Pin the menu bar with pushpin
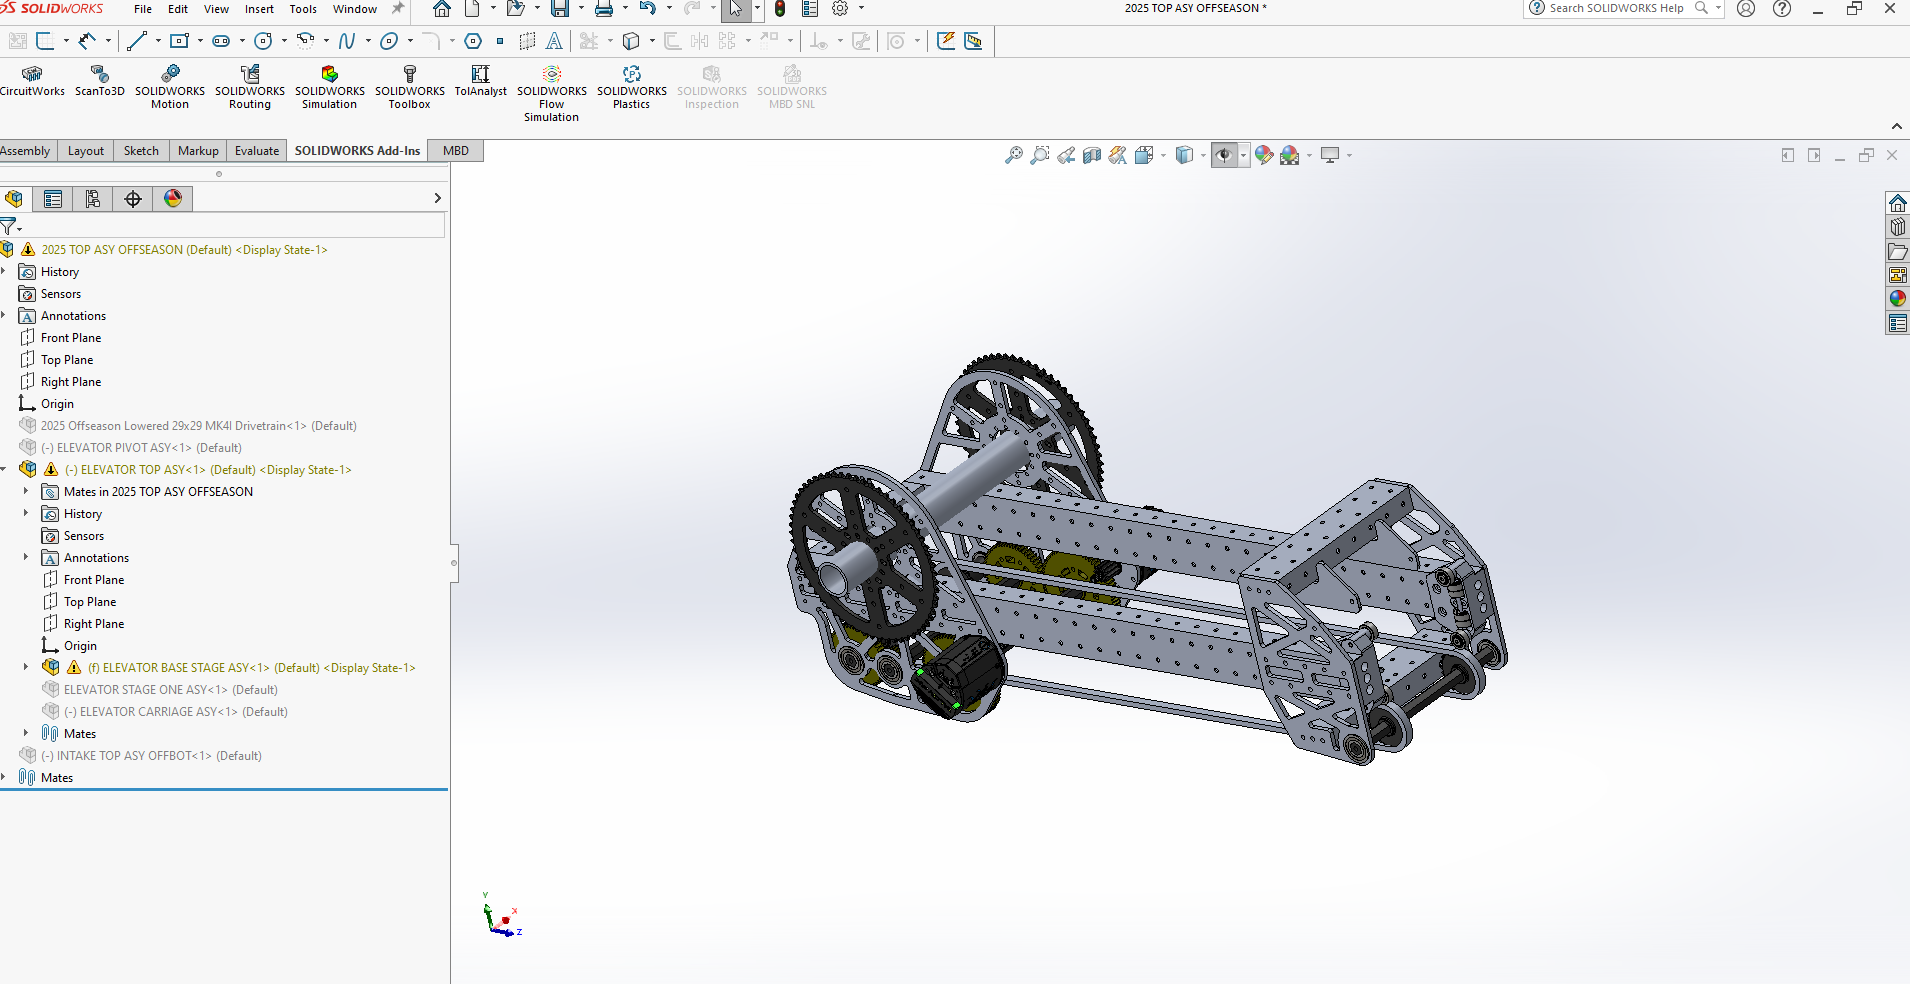 pyautogui.click(x=398, y=9)
